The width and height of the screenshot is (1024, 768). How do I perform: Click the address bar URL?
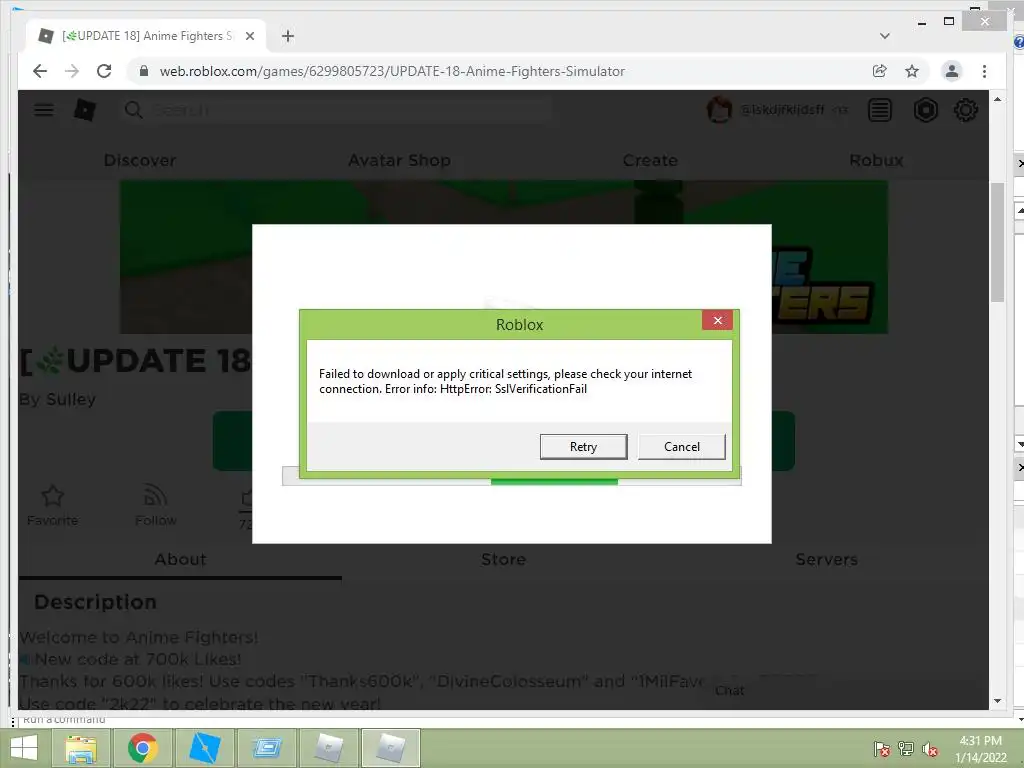click(392, 71)
